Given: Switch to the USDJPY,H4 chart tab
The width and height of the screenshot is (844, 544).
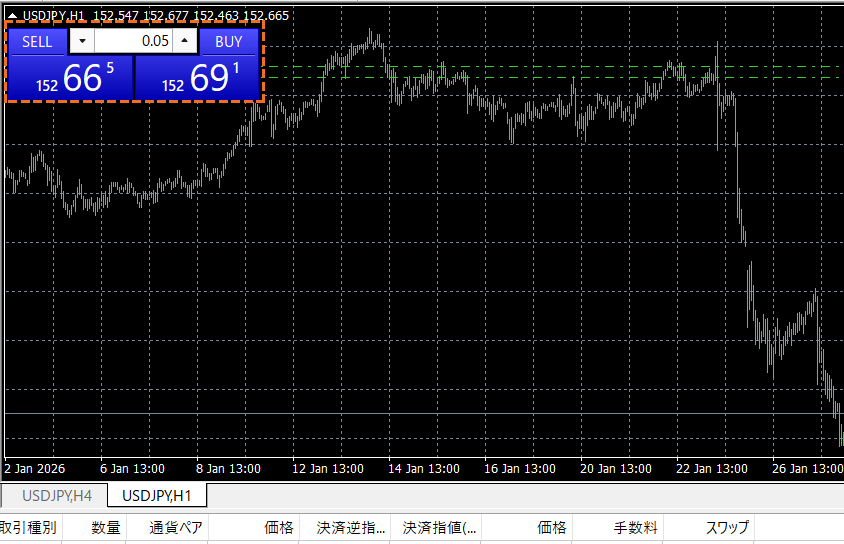Looking at the screenshot, I should point(57,495).
